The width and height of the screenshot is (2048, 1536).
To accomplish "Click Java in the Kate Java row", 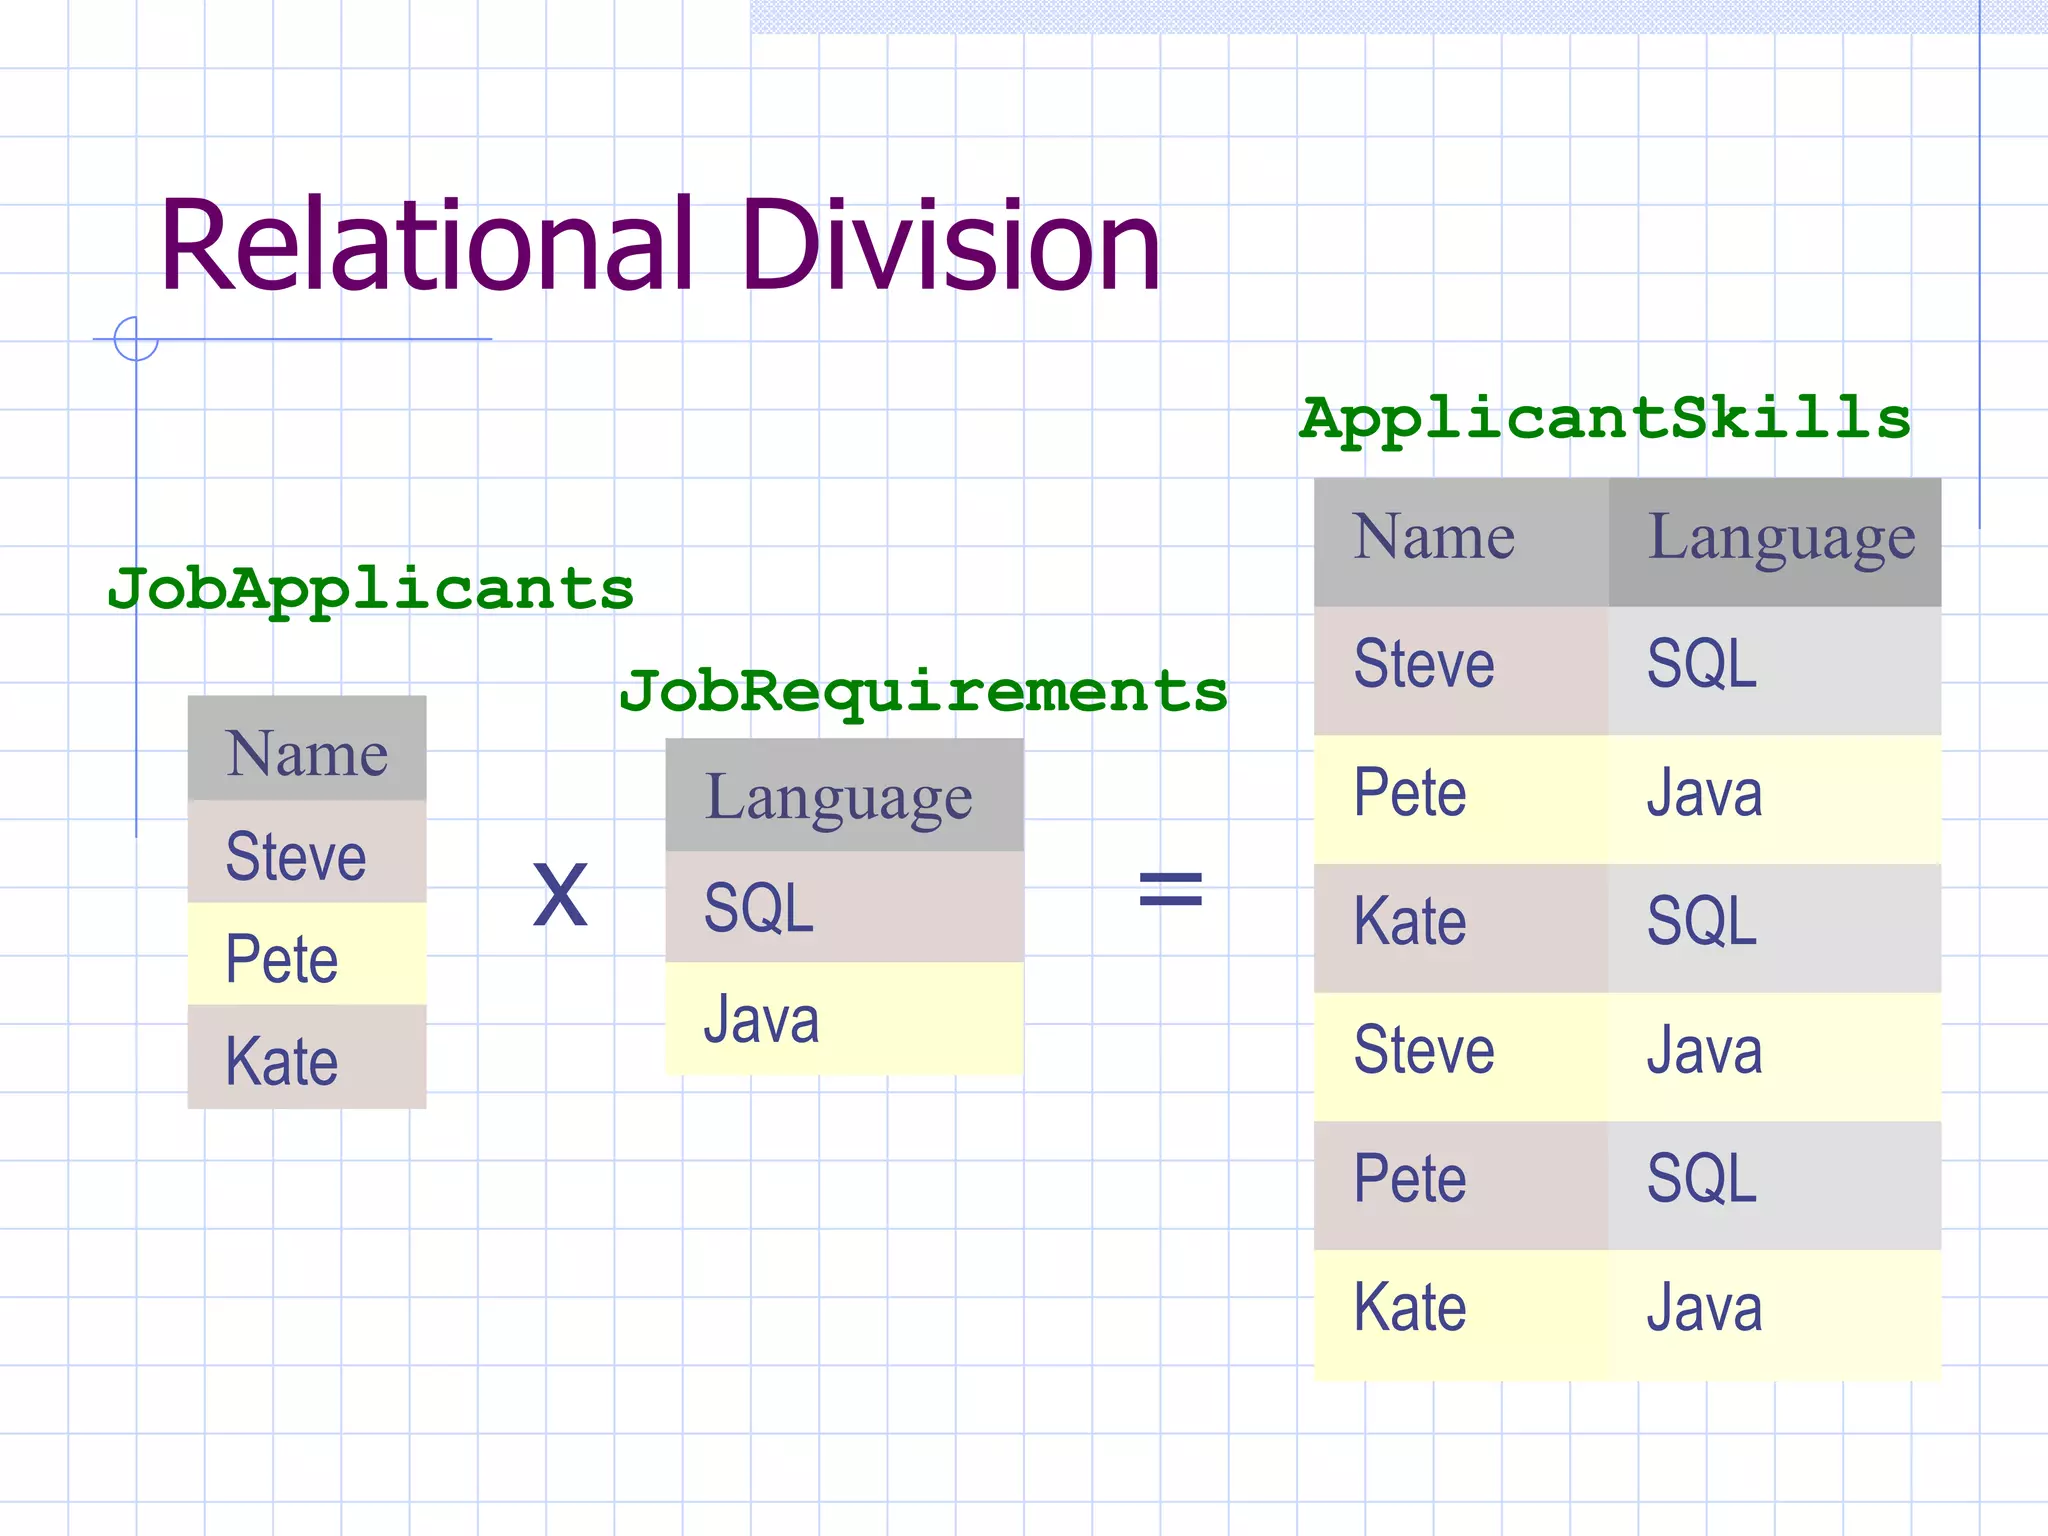I will (1775, 1315).
